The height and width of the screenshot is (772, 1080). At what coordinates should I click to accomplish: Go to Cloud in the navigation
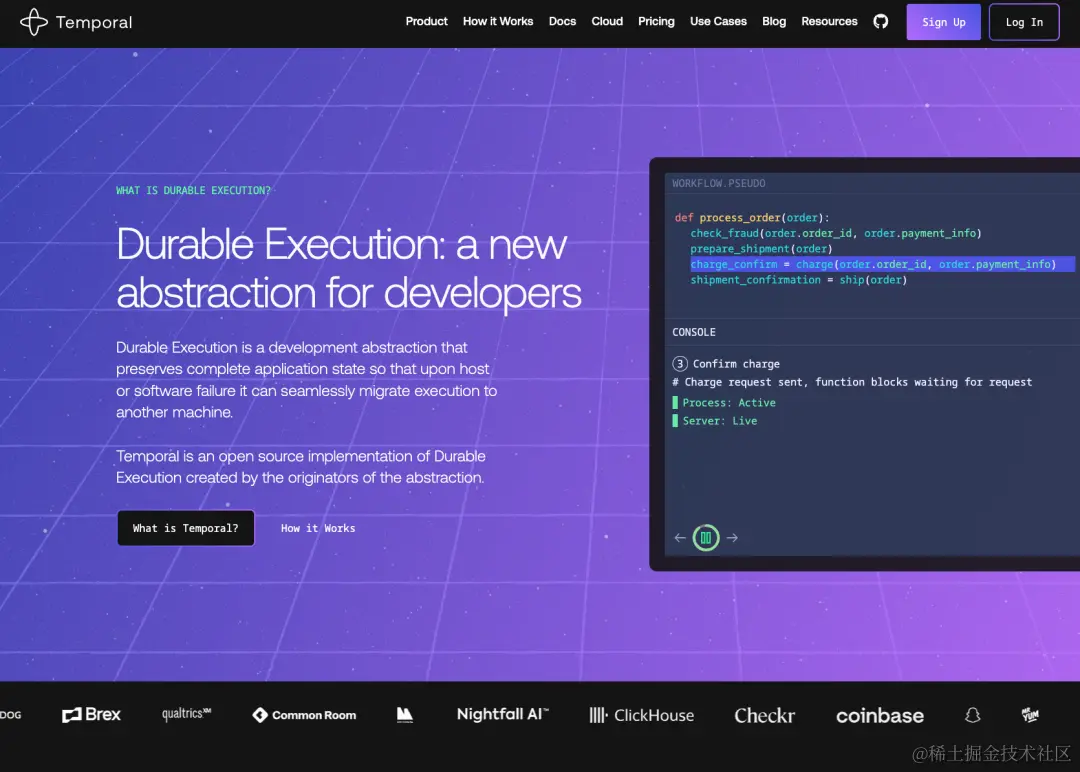[607, 21]
